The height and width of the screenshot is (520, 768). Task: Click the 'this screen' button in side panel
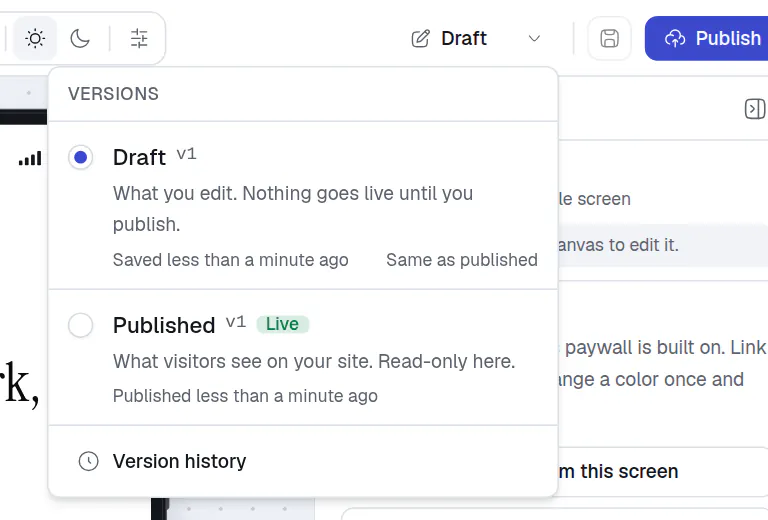click(x=663, y=471)
